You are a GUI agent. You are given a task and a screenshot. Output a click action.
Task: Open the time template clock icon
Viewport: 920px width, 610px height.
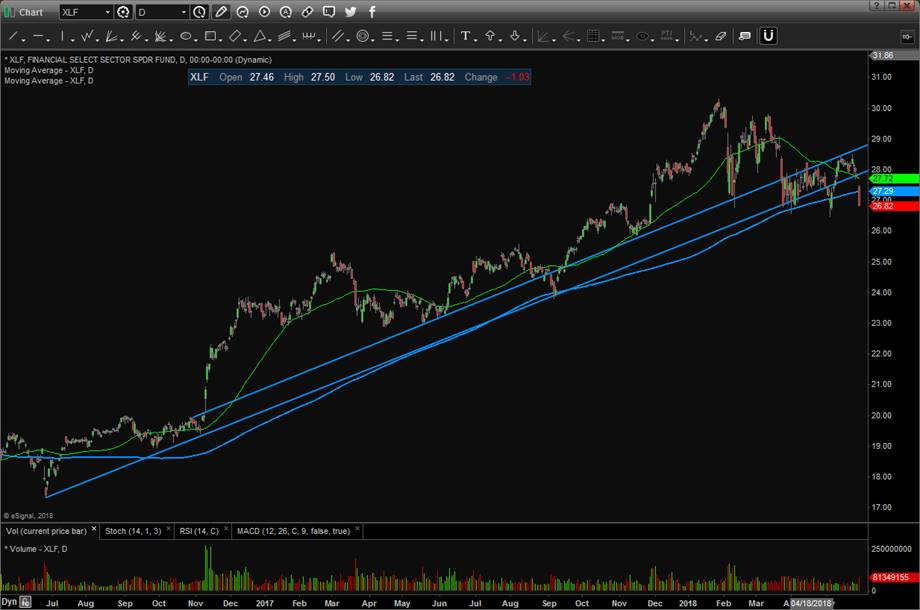click(x=199, y=12)
